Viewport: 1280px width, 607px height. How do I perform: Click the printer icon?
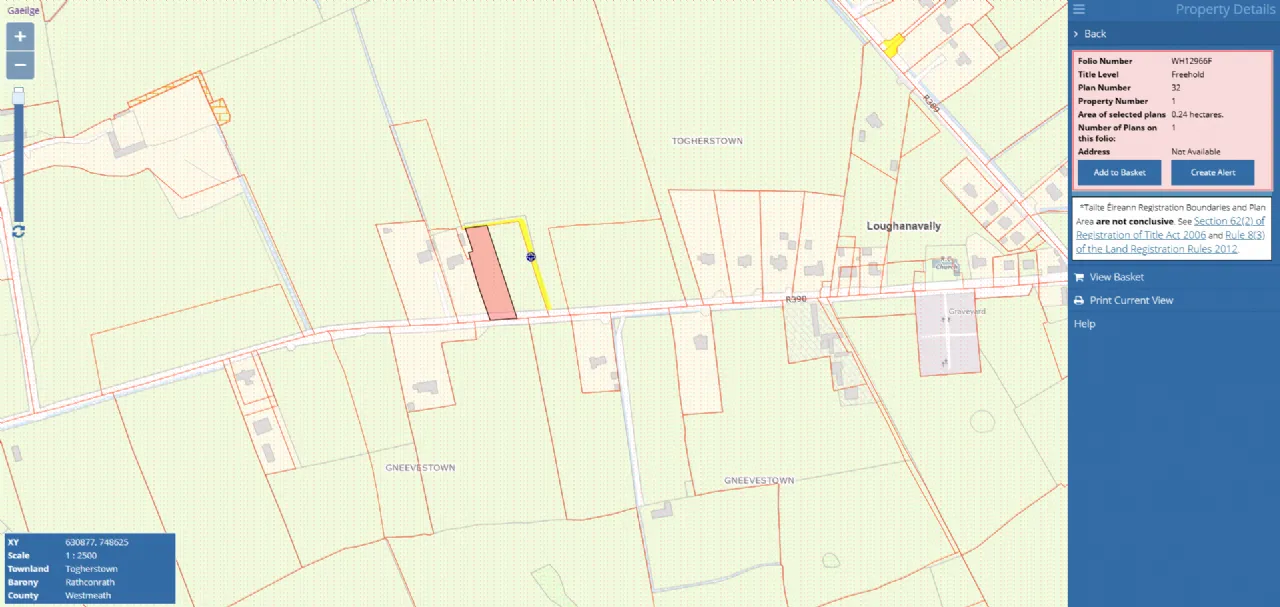pyautogui.click(x=1079, y=300)
